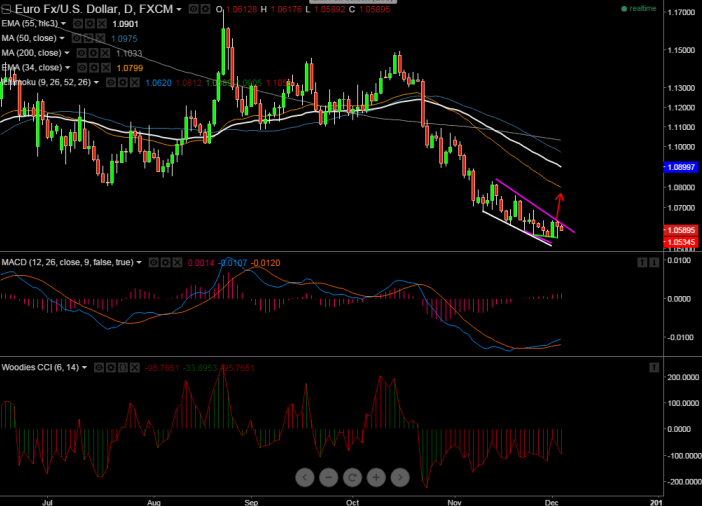702x506 pixels.
Task: Reset chart view with circular arrow button
Action: click(352, 478)
